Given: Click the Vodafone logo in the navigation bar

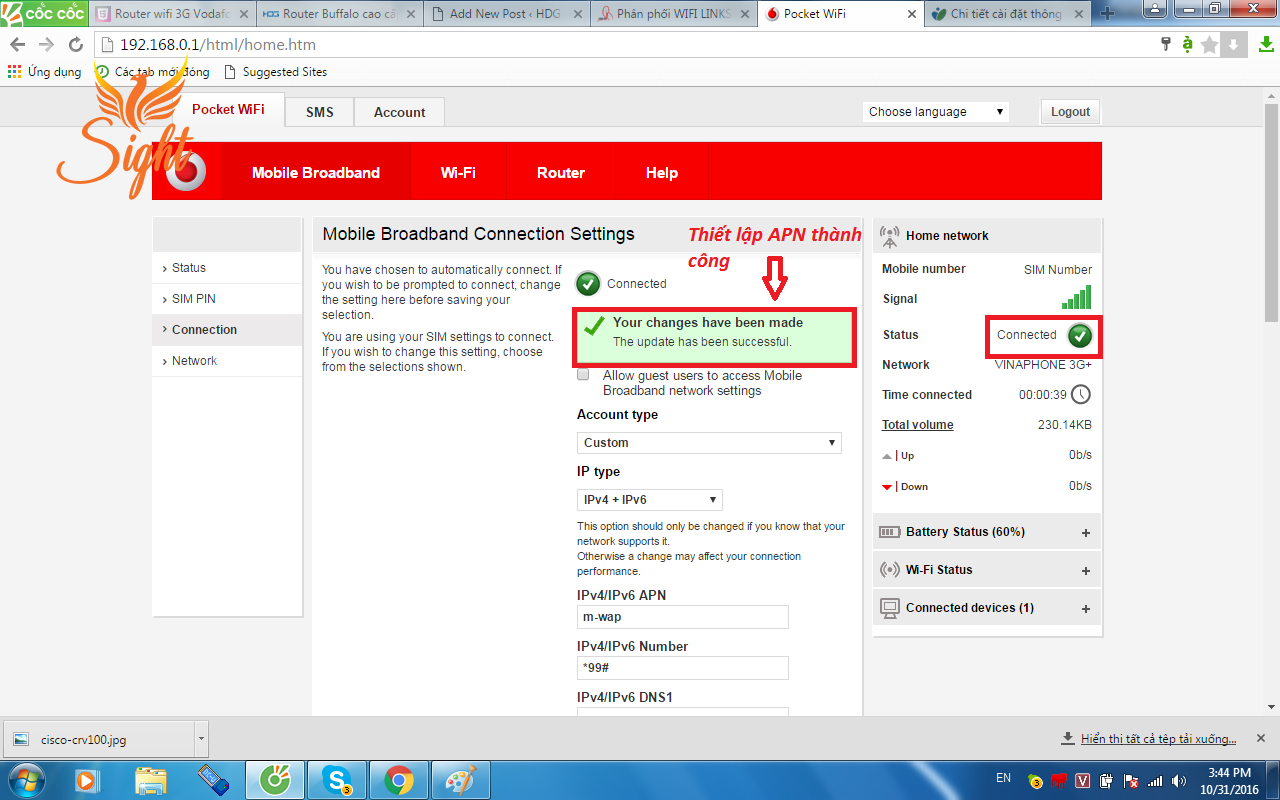Looking at the screenshot, I should tap(188, 170).
